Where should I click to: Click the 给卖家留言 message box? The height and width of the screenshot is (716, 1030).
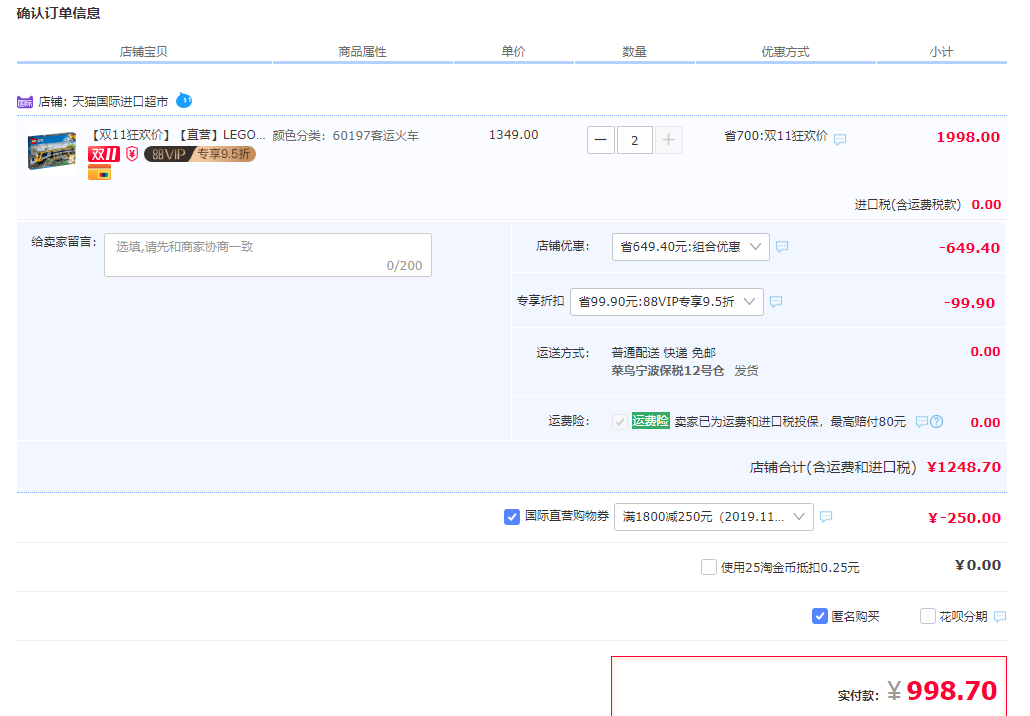(x=268, y=255)
